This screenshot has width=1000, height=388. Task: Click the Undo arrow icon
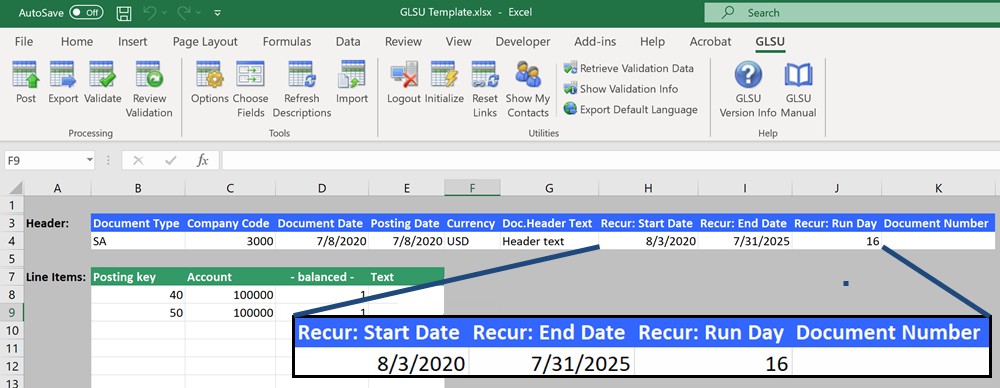point(149,13)
